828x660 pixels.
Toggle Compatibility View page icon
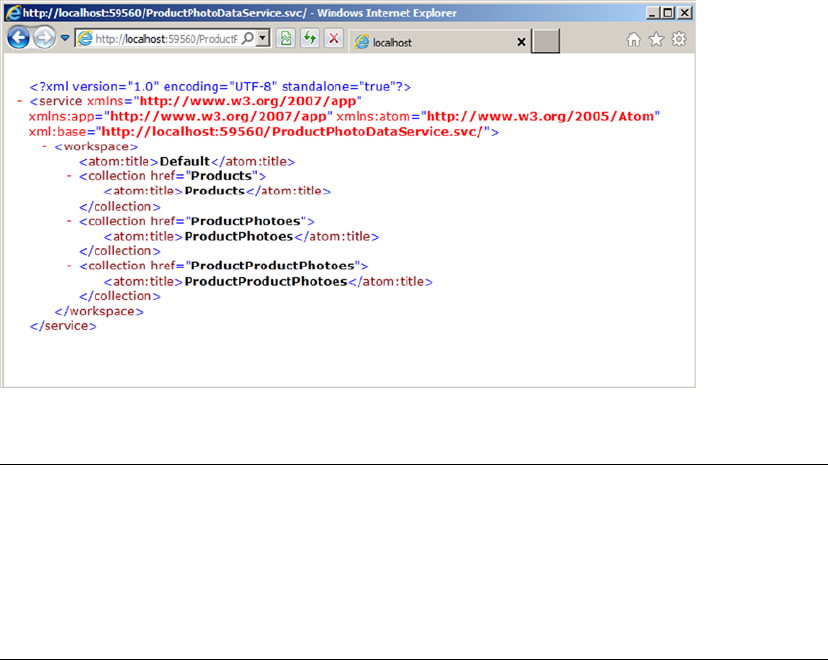(x=286, y=38)
